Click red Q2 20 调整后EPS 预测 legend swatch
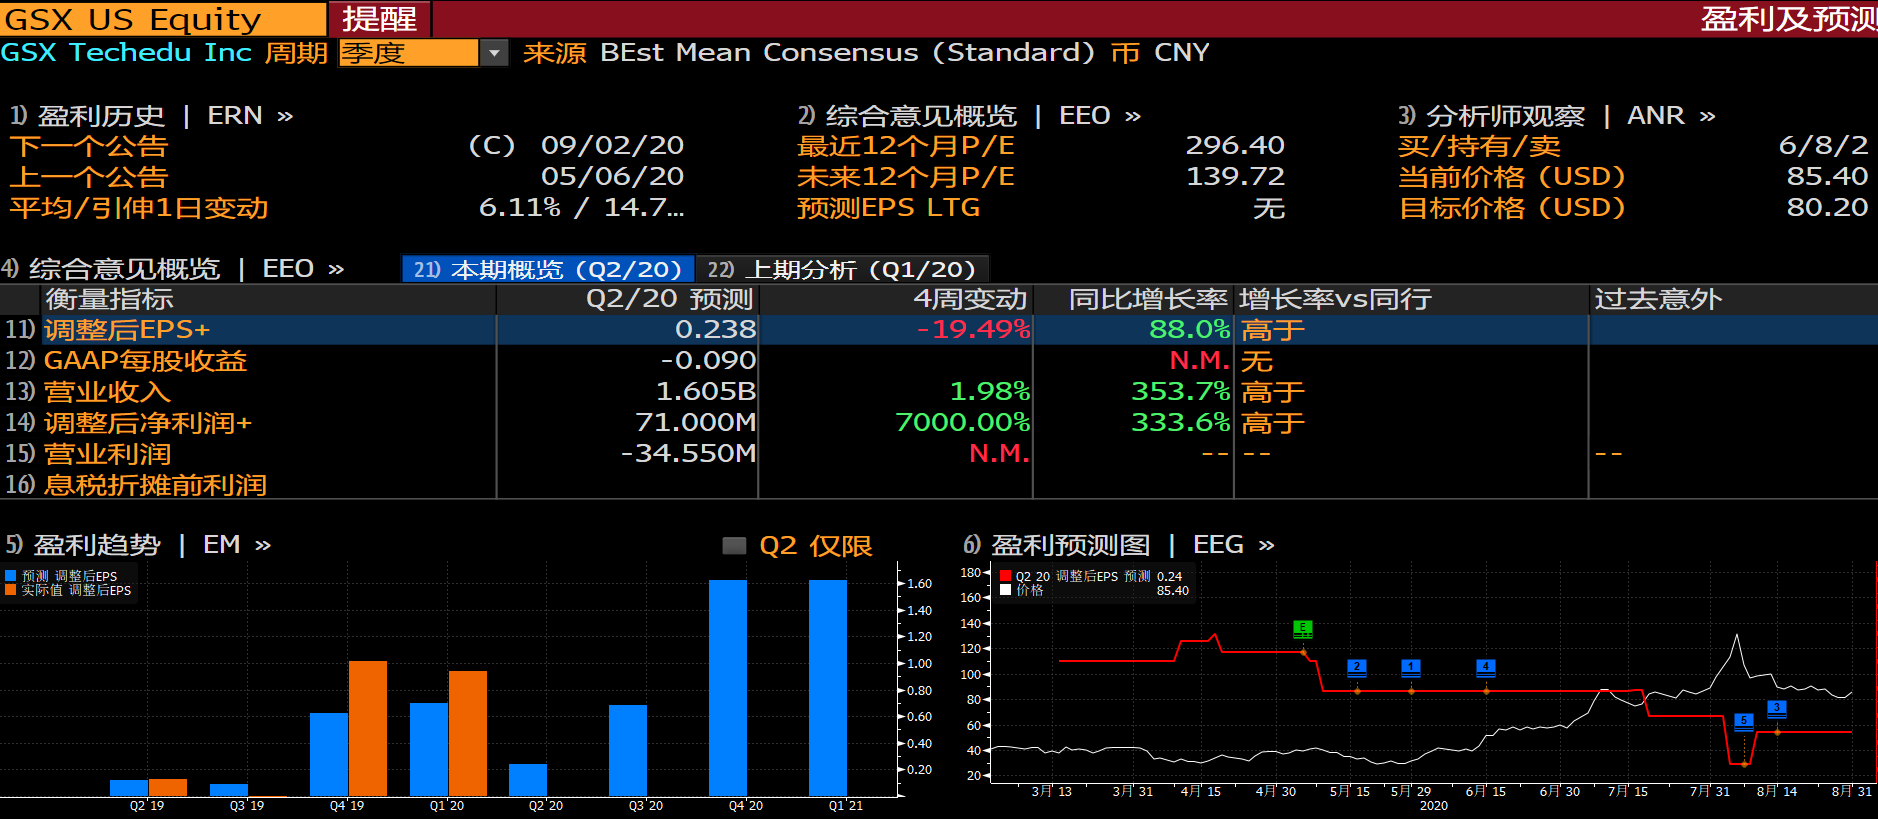 [1006, 576]
